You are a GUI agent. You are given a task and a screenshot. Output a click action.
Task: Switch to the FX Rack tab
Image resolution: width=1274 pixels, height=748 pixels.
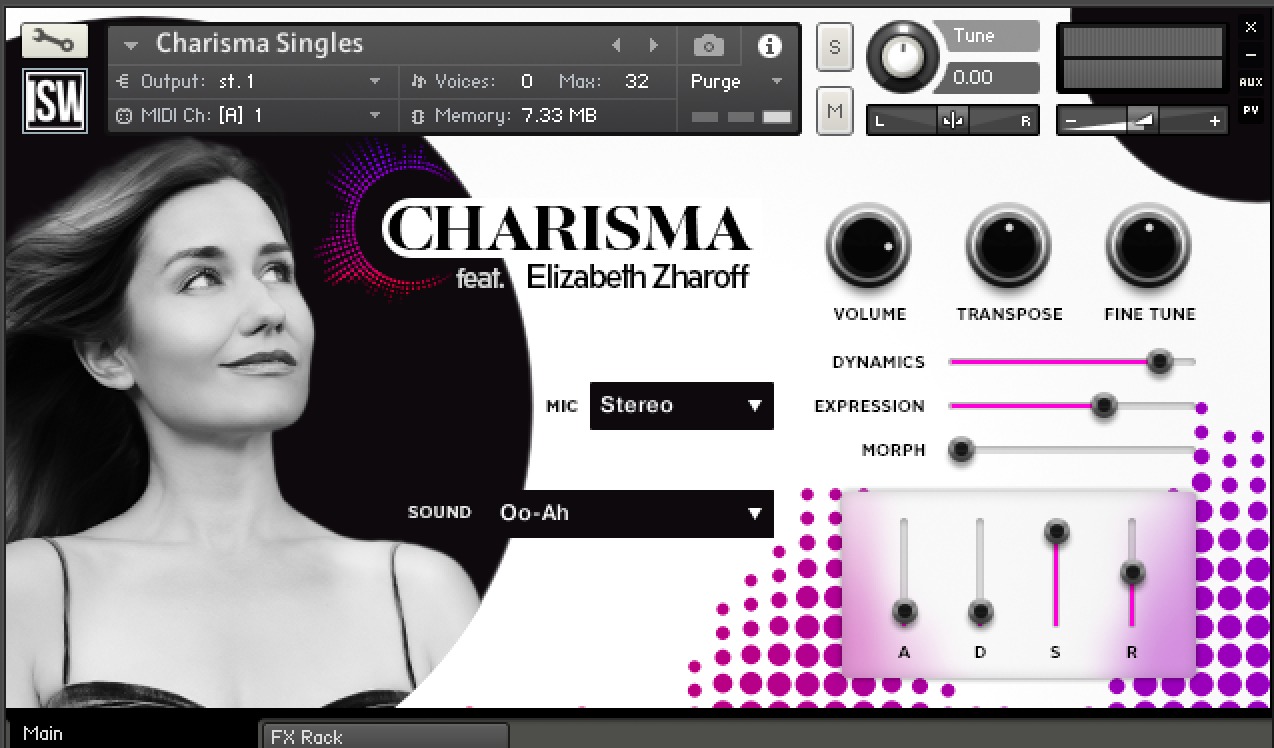tap(384, 736)
